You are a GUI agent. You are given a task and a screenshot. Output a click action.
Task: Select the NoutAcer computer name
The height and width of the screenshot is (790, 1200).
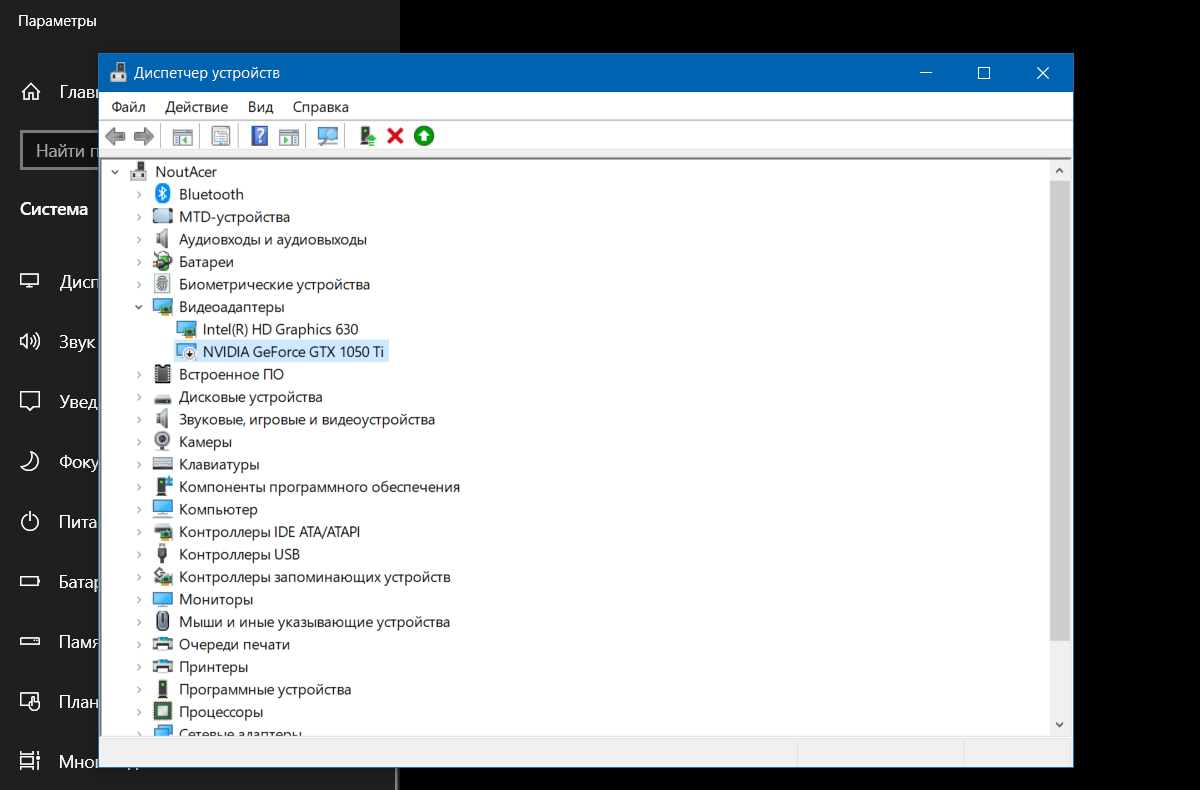(x=186, y=172)
